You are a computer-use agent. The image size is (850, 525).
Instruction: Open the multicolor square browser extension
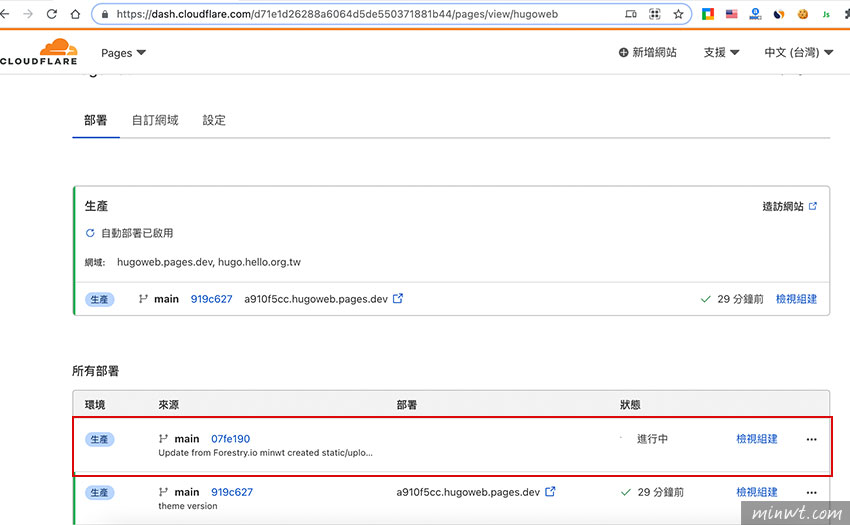click(x=707, y=14)
